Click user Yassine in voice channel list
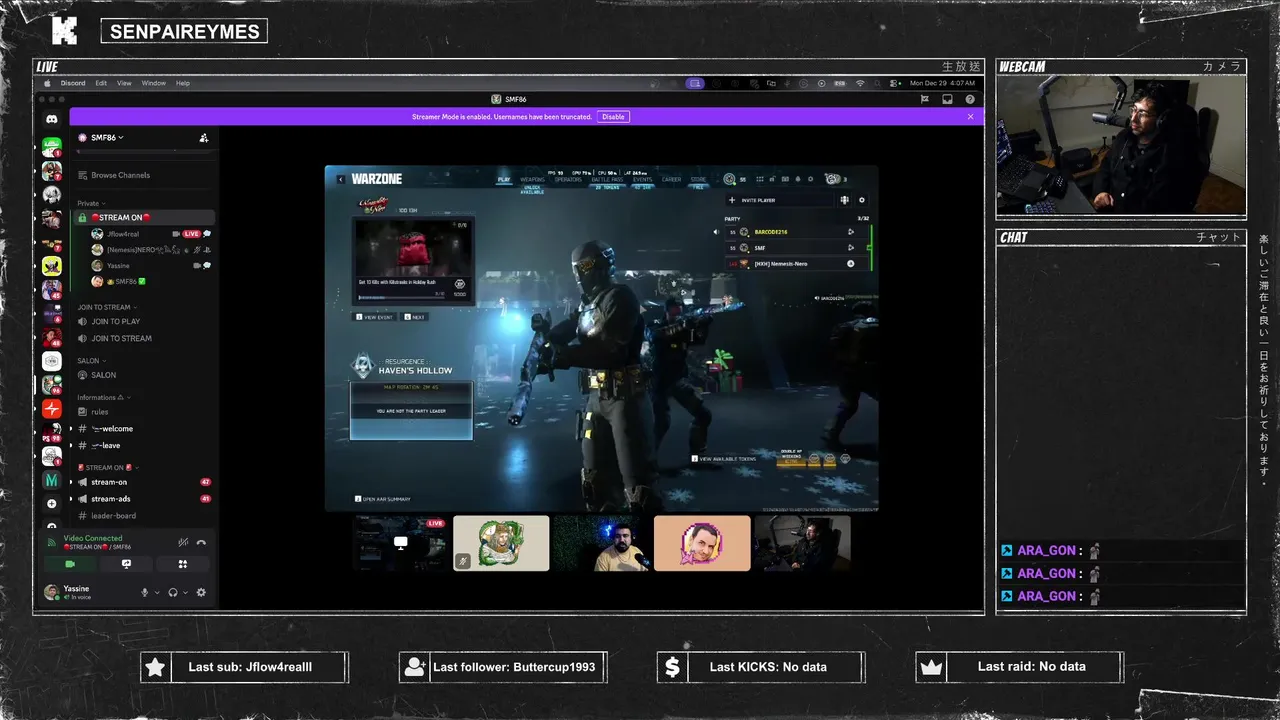The image size is (1280, 720). click(x=118, y=266)
